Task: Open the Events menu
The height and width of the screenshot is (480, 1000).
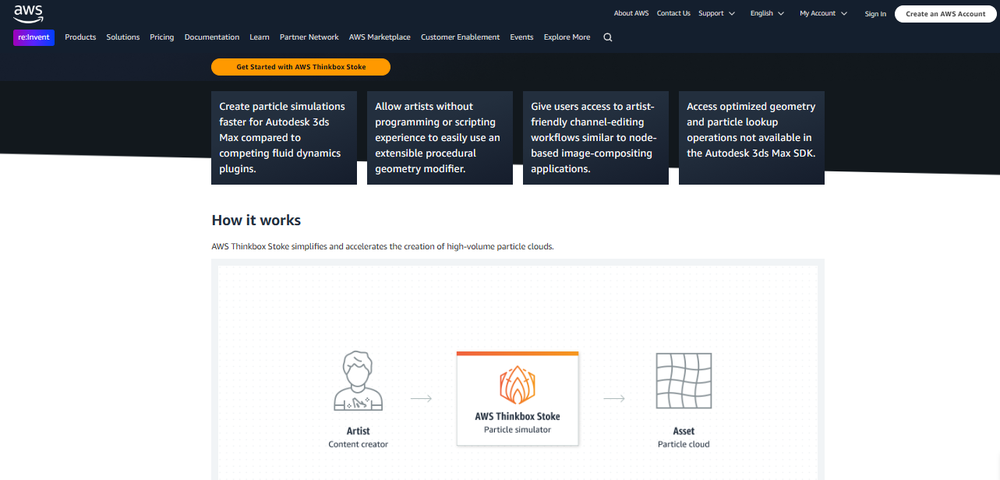Action: click(522, 38)
